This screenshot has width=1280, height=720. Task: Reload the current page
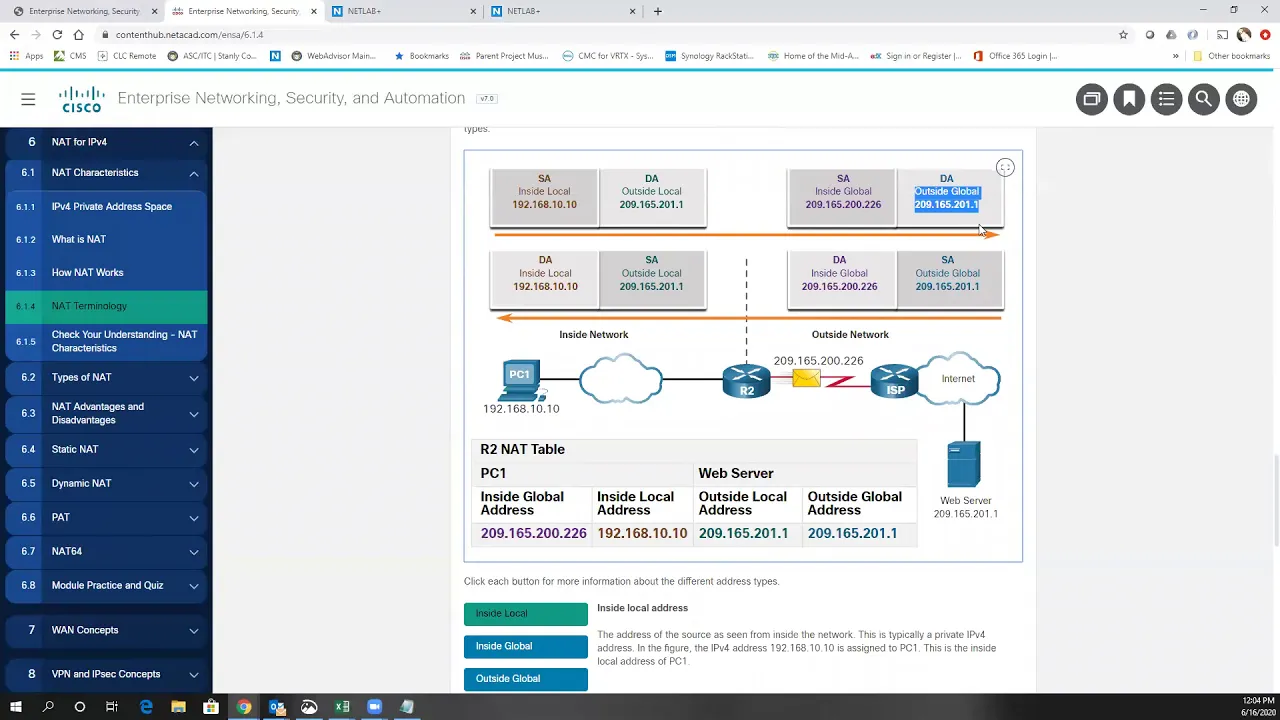pos(57,35)
